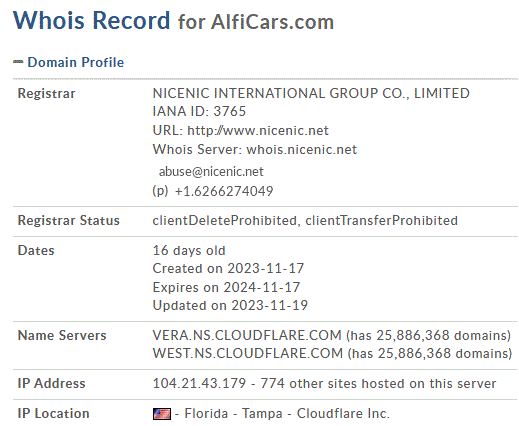Click WEST.NS.CLOUDFLARE.COM name server
This screenshot has height=426, width=519.
coord(248,353)
